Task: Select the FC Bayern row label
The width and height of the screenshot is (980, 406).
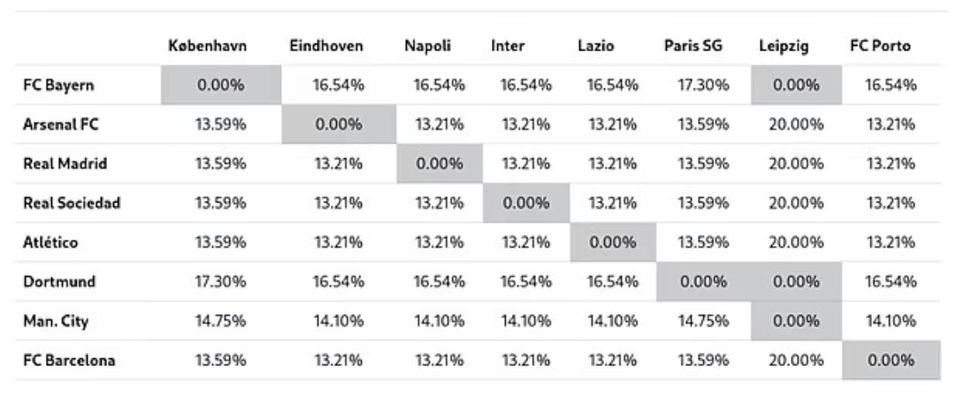Action: point(58,85)
